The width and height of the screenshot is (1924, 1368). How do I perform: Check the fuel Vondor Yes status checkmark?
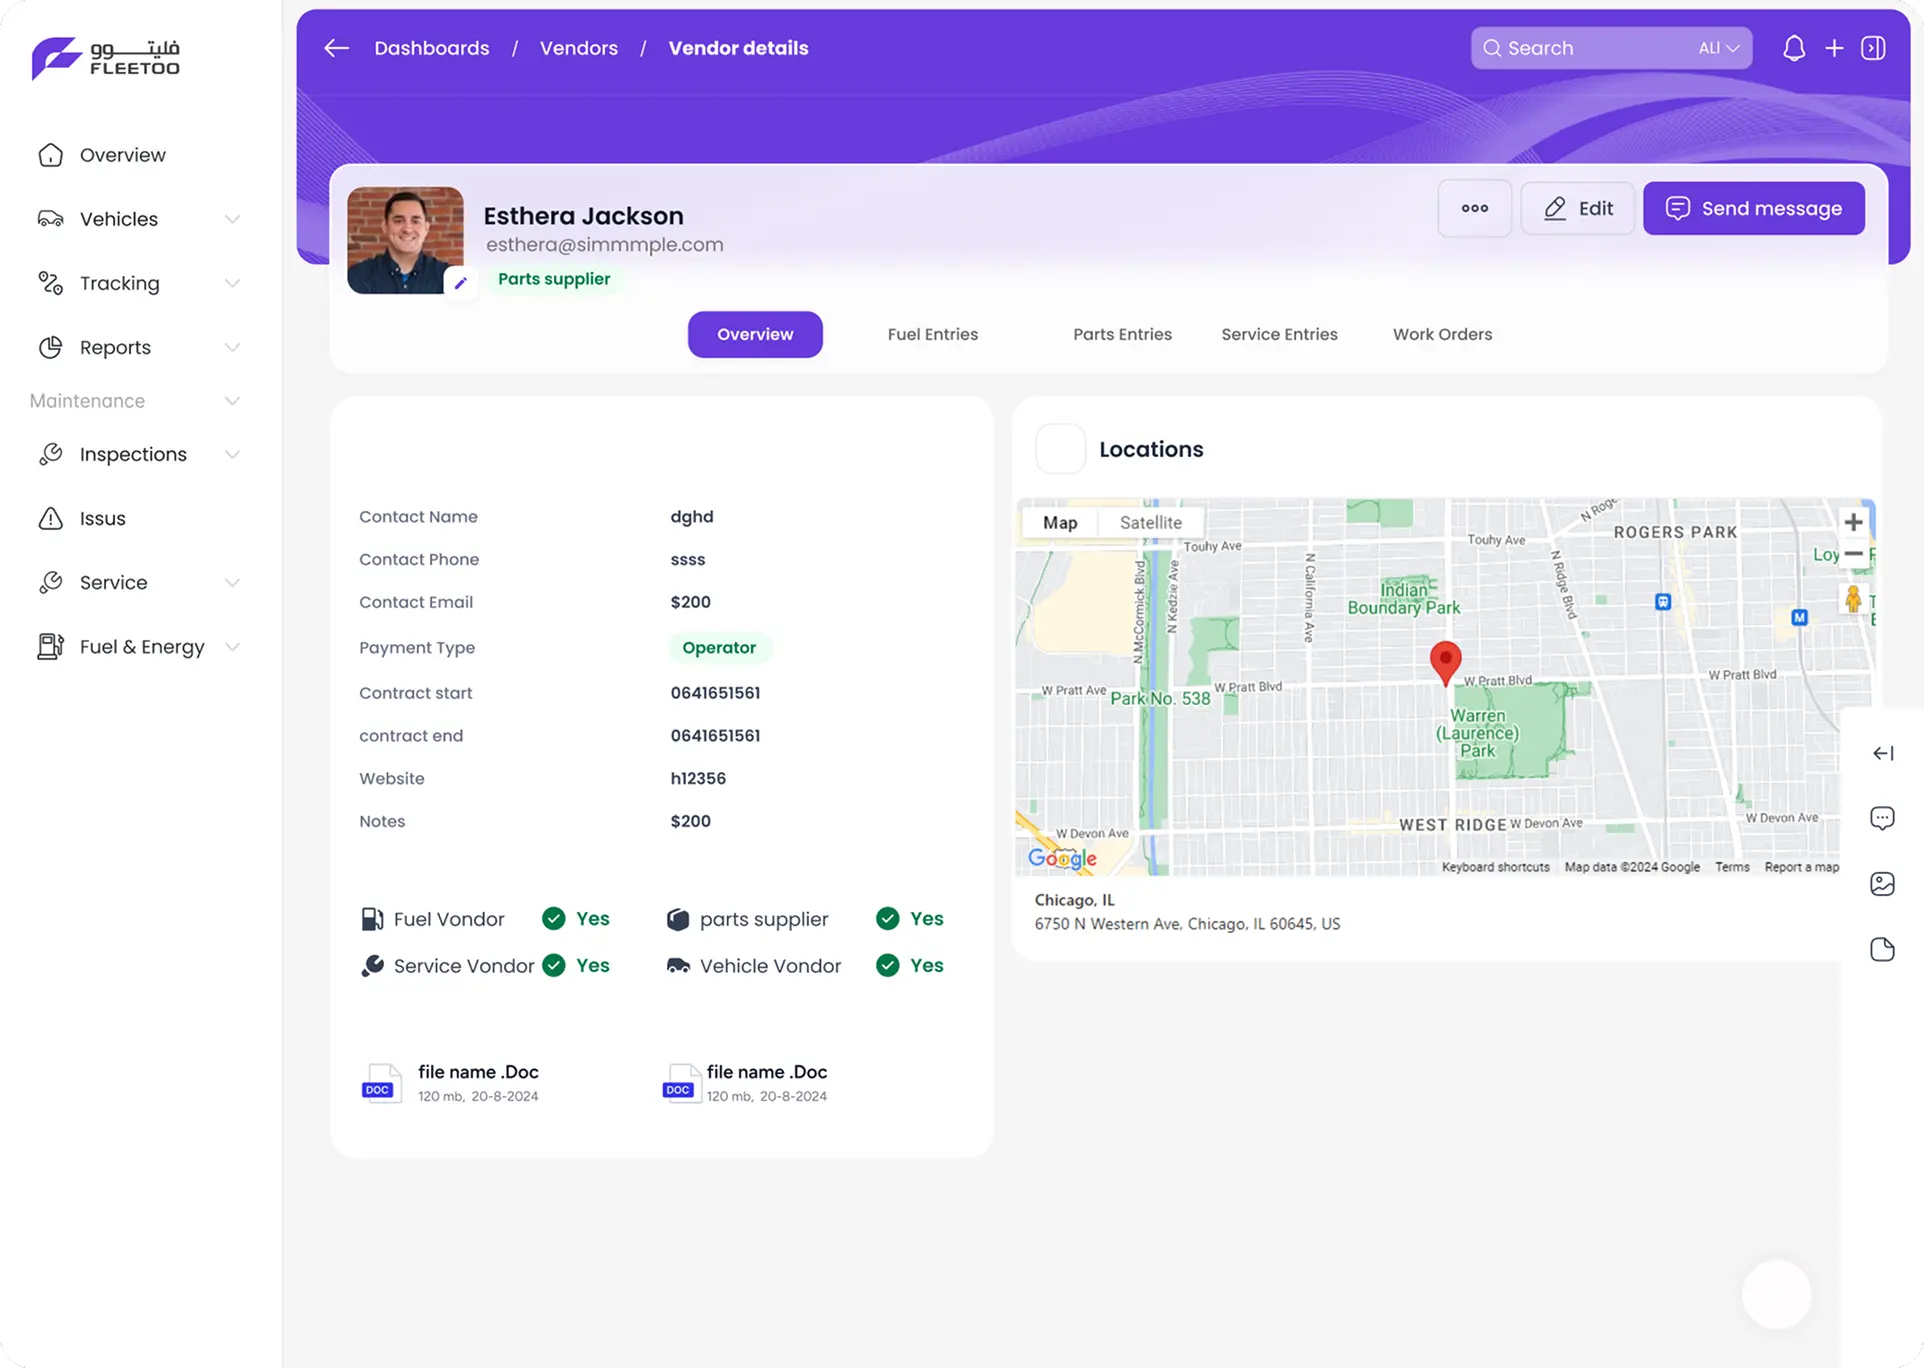tap(554, 918)
